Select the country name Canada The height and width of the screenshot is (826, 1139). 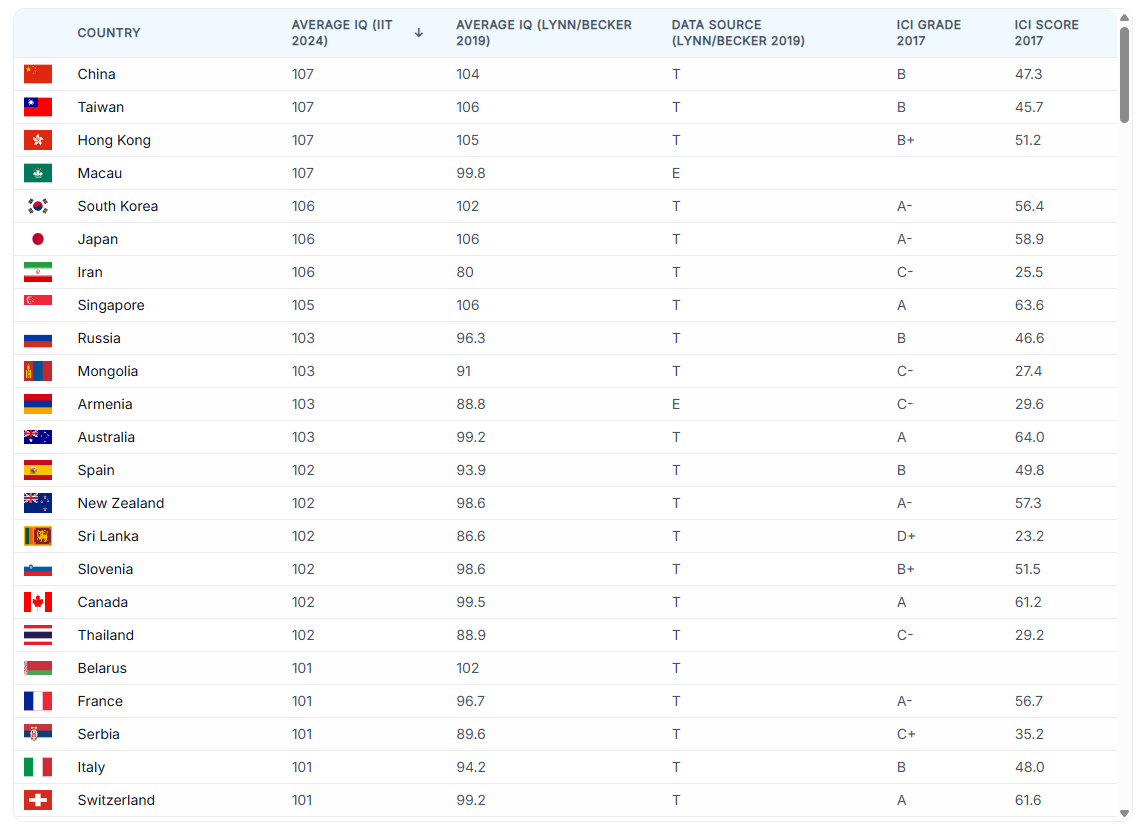[x=102, y=602]
